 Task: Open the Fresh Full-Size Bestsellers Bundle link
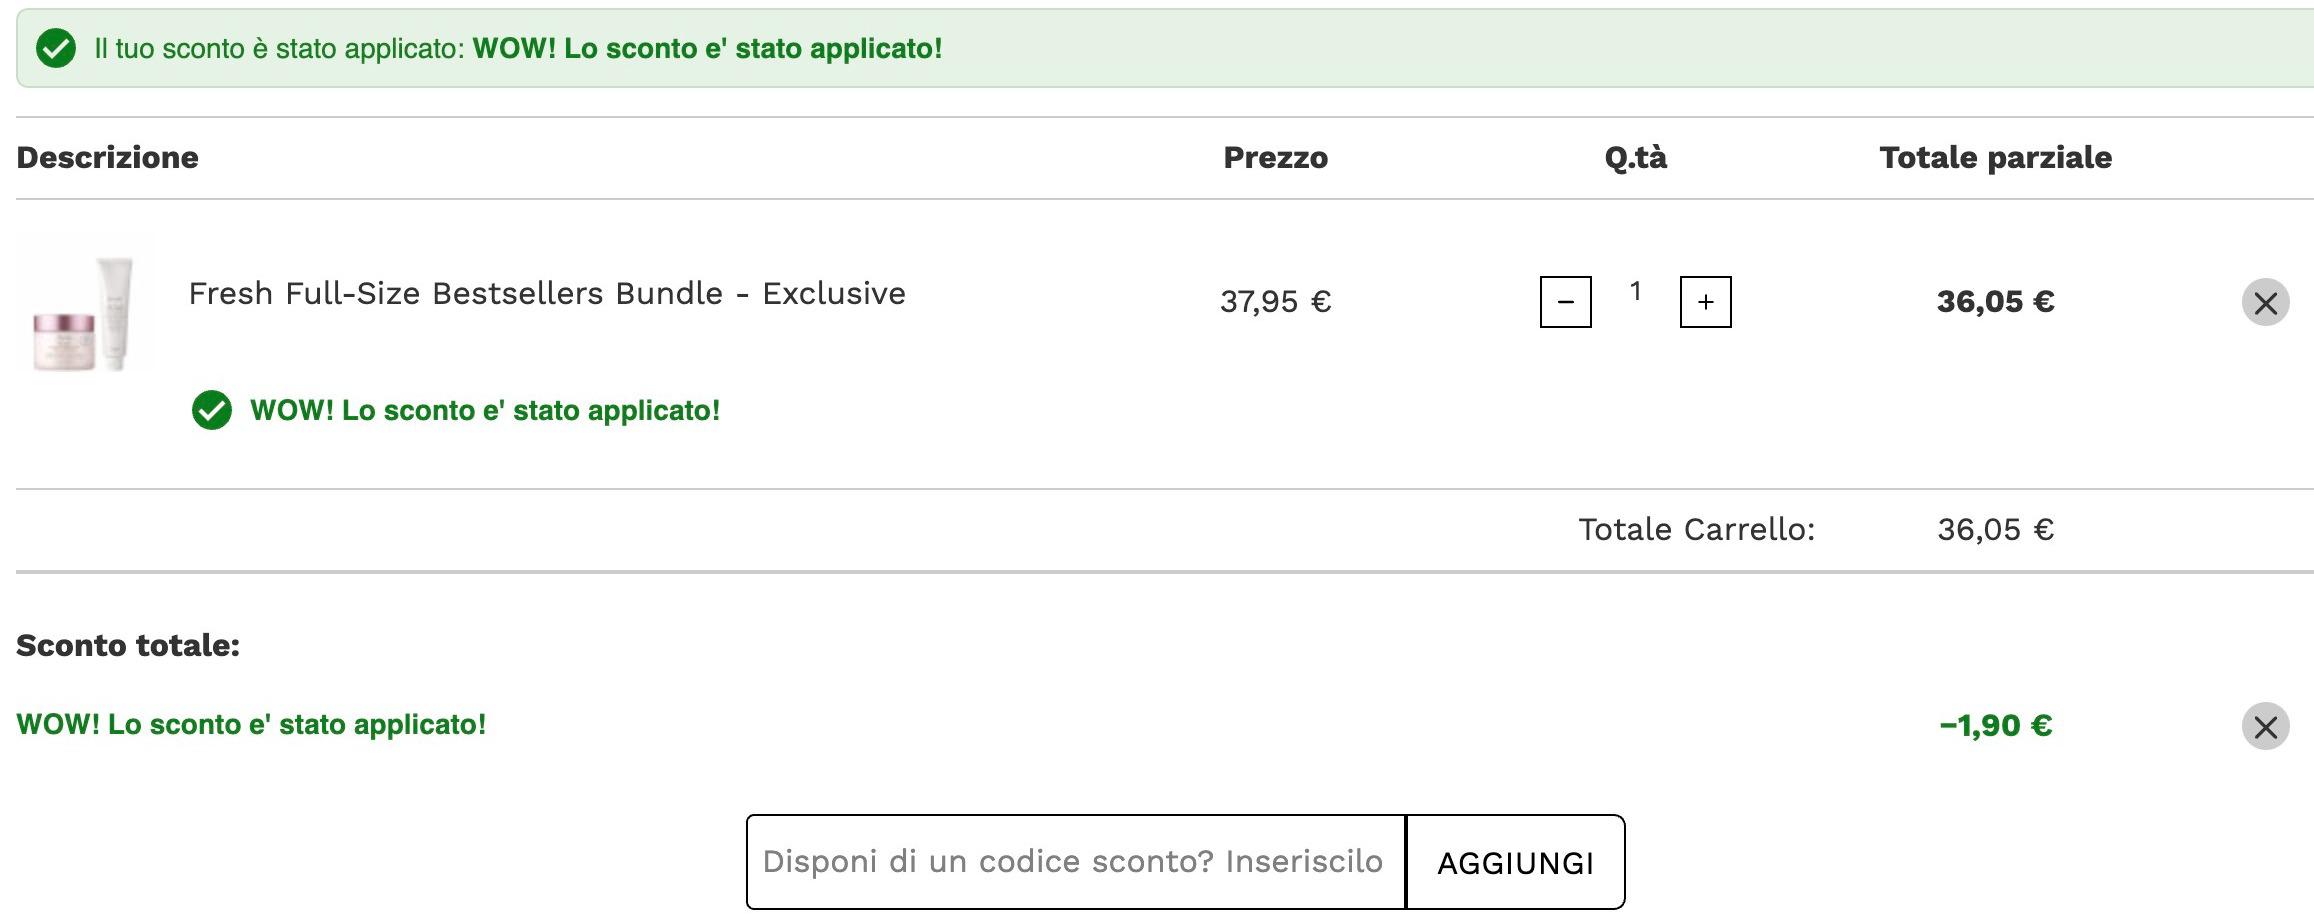[x=547, y=294]
